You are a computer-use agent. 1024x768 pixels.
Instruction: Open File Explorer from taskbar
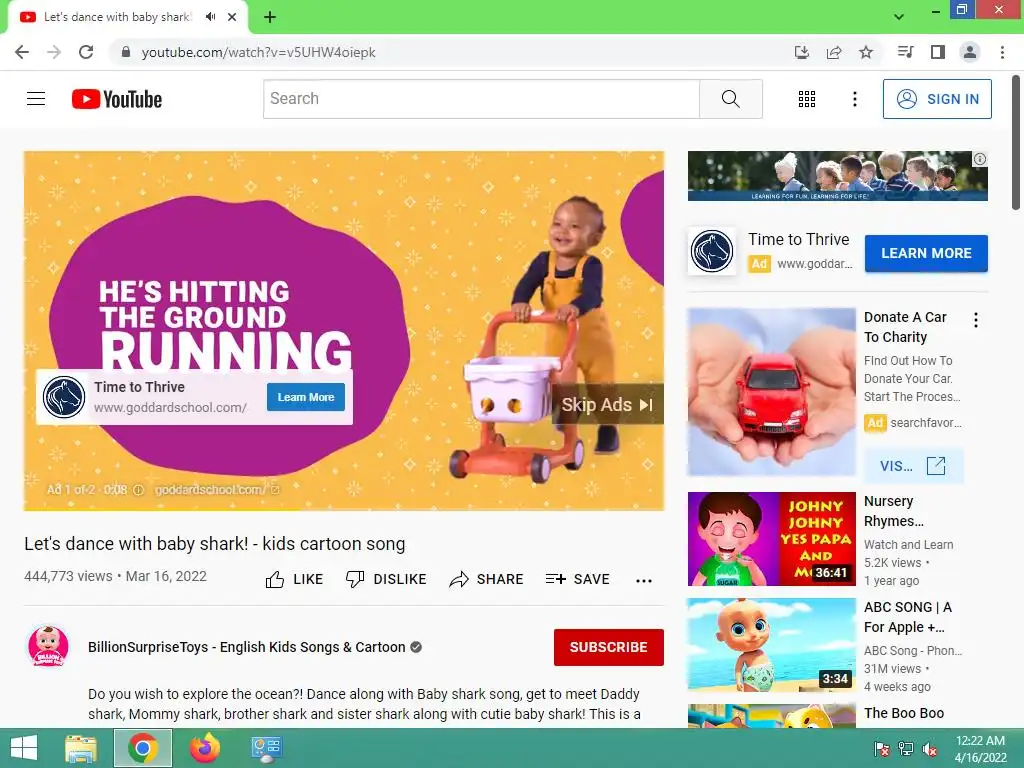(x=81, y=748)
